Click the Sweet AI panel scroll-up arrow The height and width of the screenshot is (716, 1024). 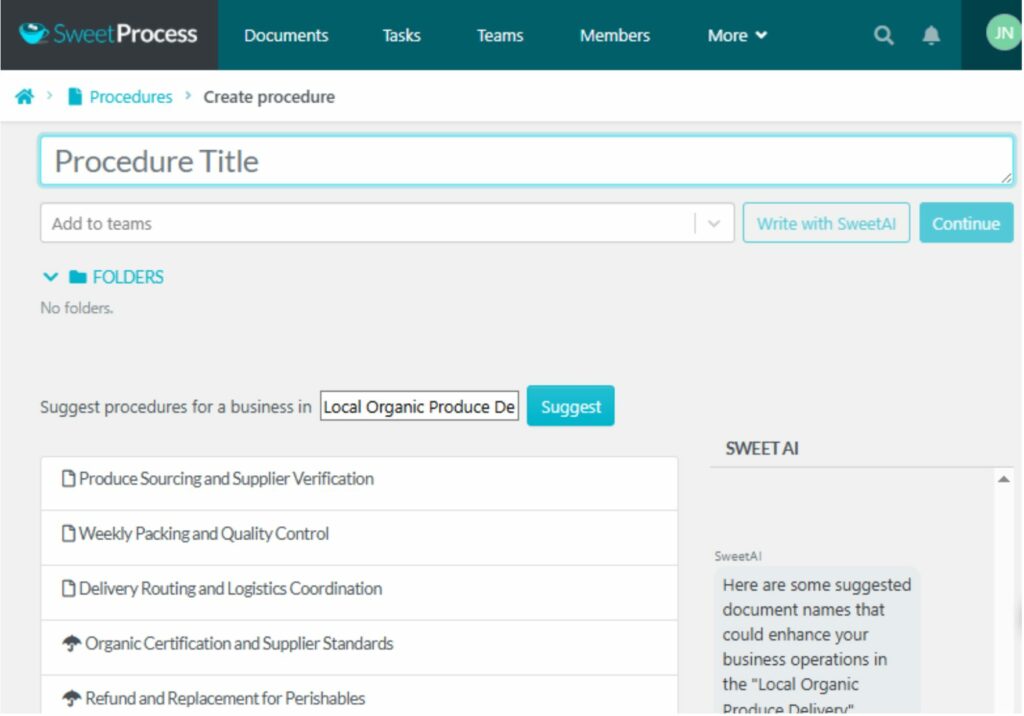tap(1004, 479)
